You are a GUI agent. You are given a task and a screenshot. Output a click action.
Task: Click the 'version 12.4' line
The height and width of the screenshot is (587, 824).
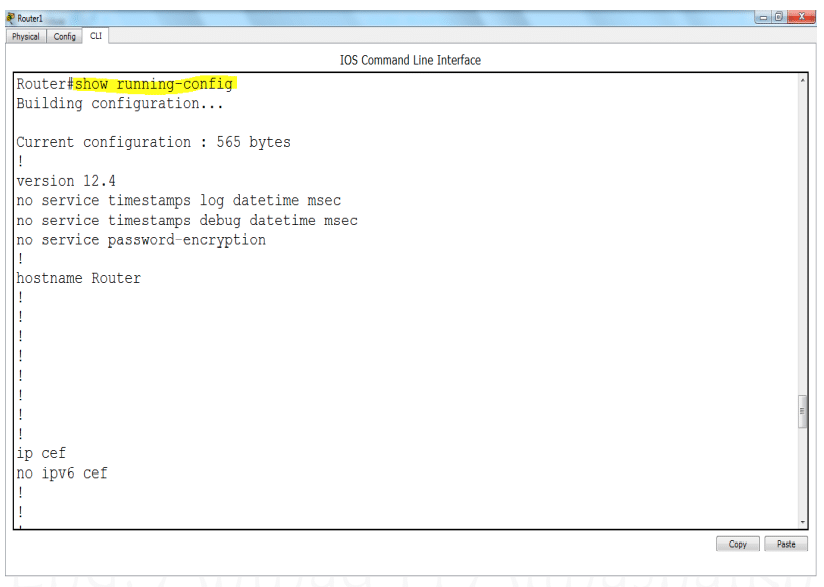coord(66,181)
